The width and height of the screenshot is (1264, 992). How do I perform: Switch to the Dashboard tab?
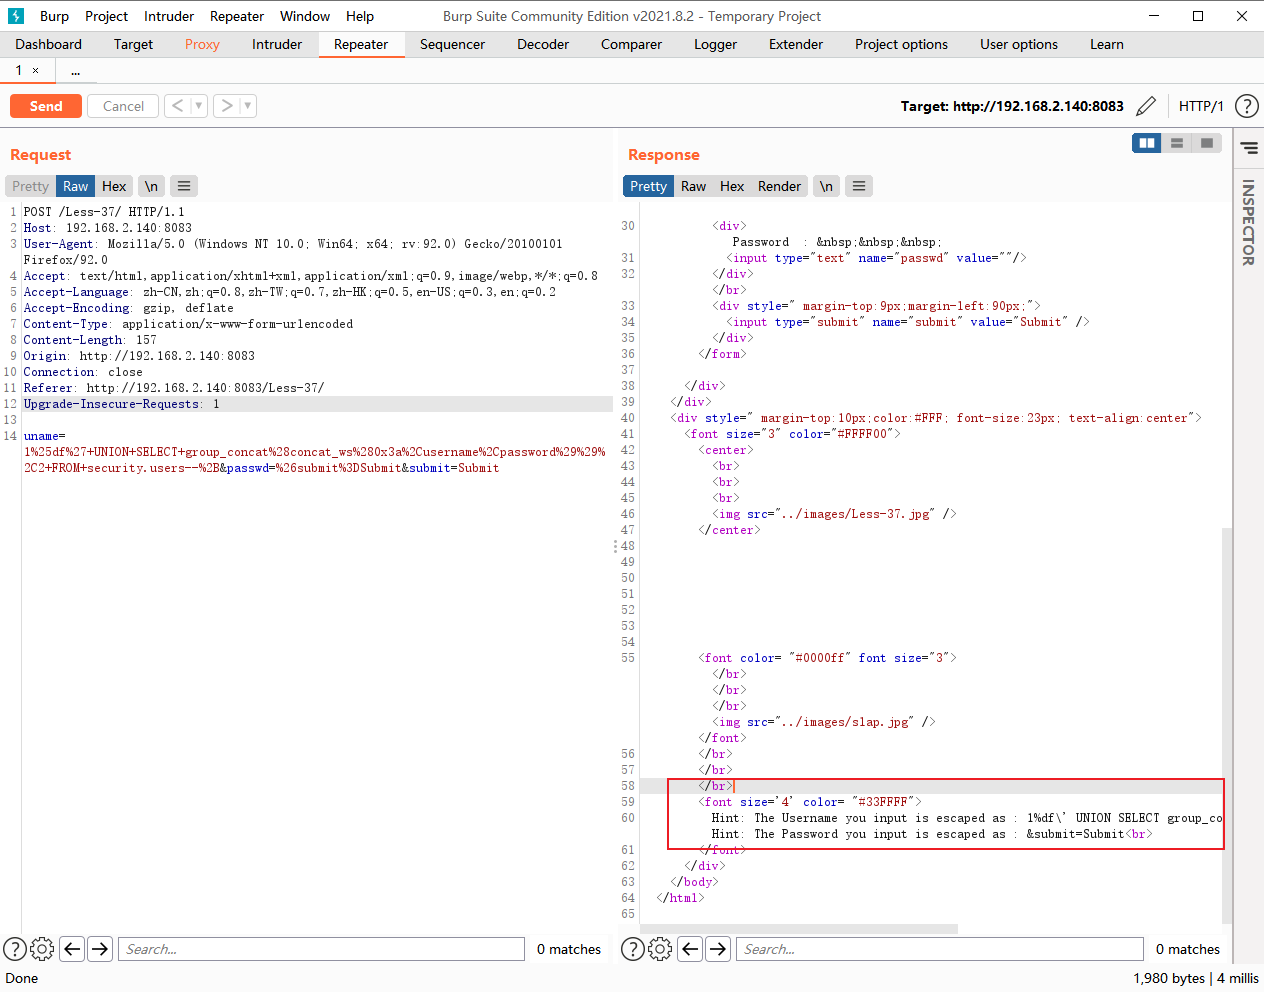(x=49, y=44)
